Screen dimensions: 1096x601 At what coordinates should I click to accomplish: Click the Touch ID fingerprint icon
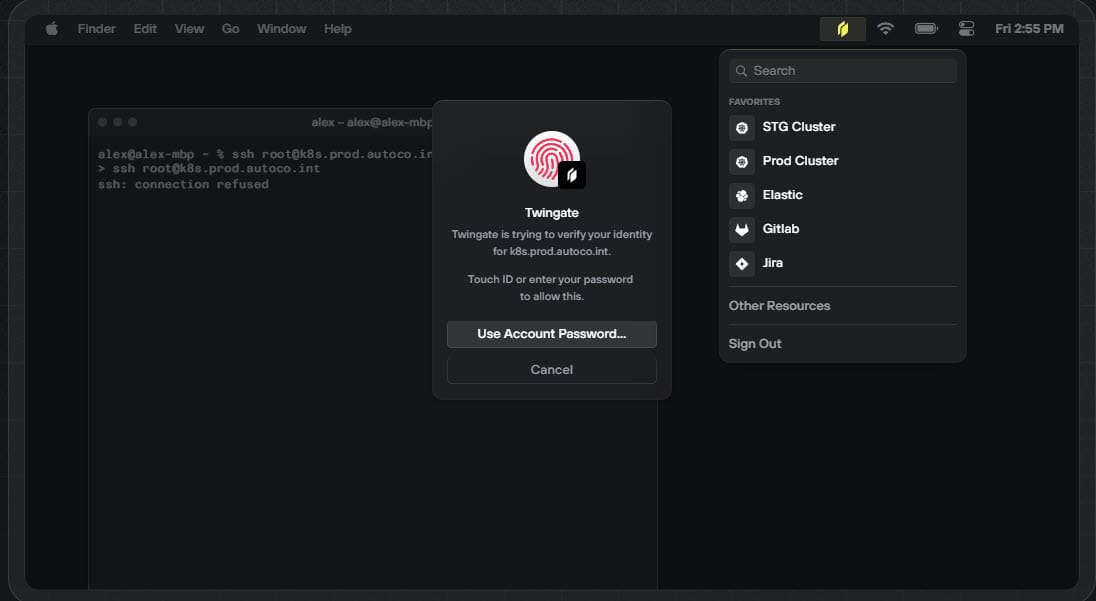[551, 159]
